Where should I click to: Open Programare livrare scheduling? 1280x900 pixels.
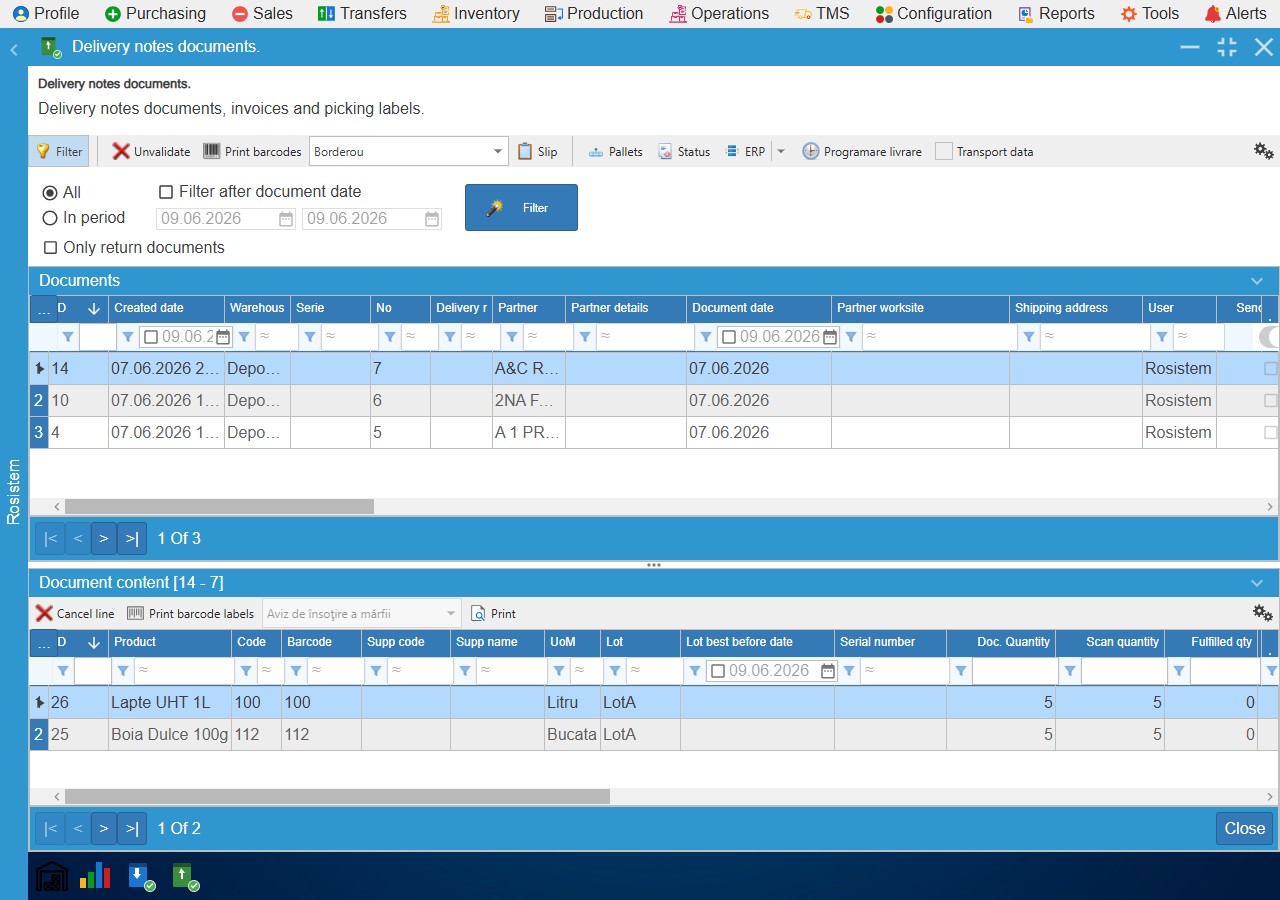(x=861, y=152)
